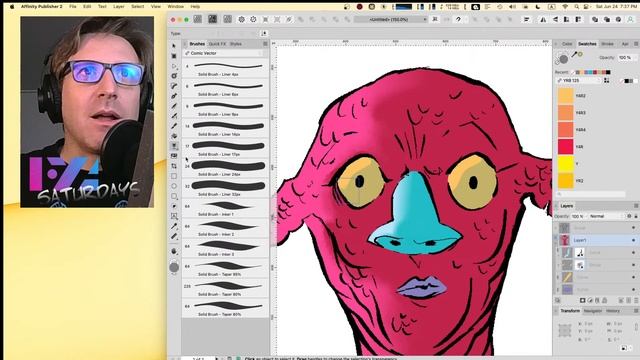This screenshot has height=360, width=640.
Task: Open the Layers panel options menu
Action: (636, 206)
